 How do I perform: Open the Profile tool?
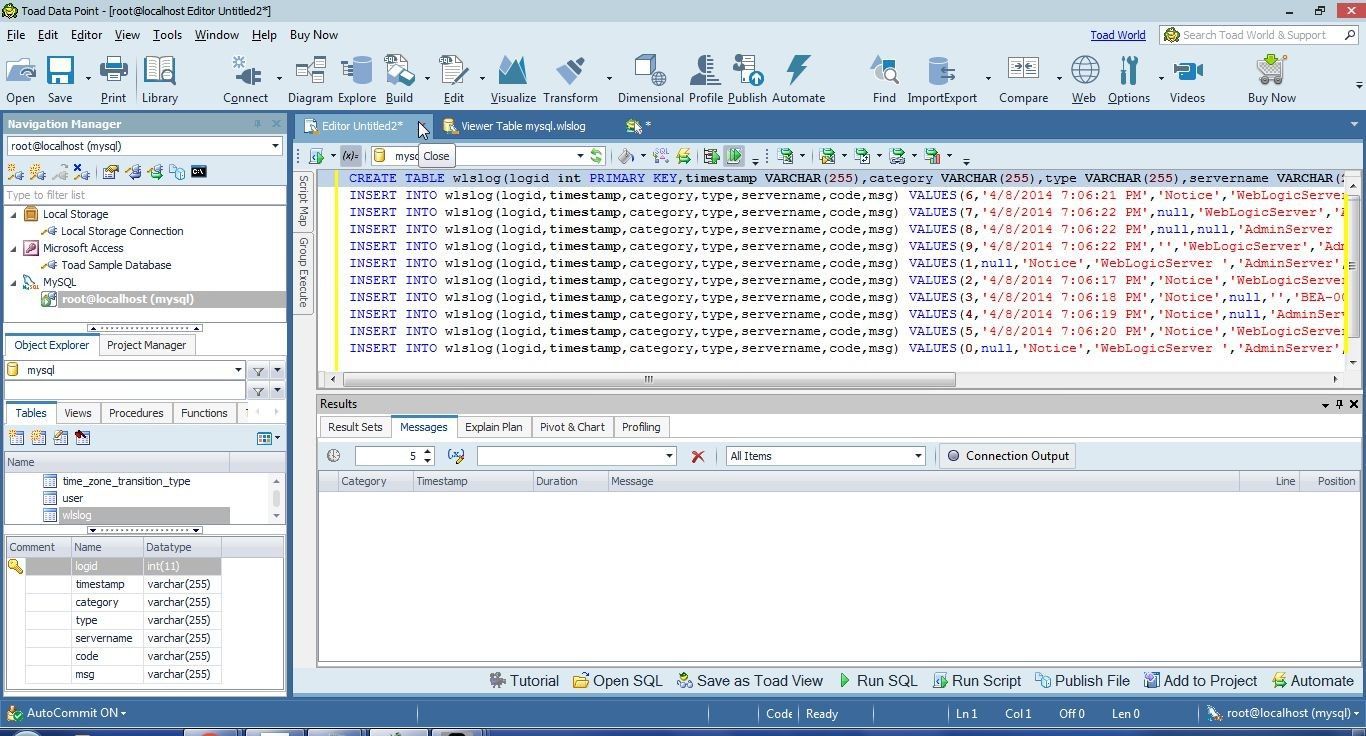pyautogui.click(x=705, y=80)
